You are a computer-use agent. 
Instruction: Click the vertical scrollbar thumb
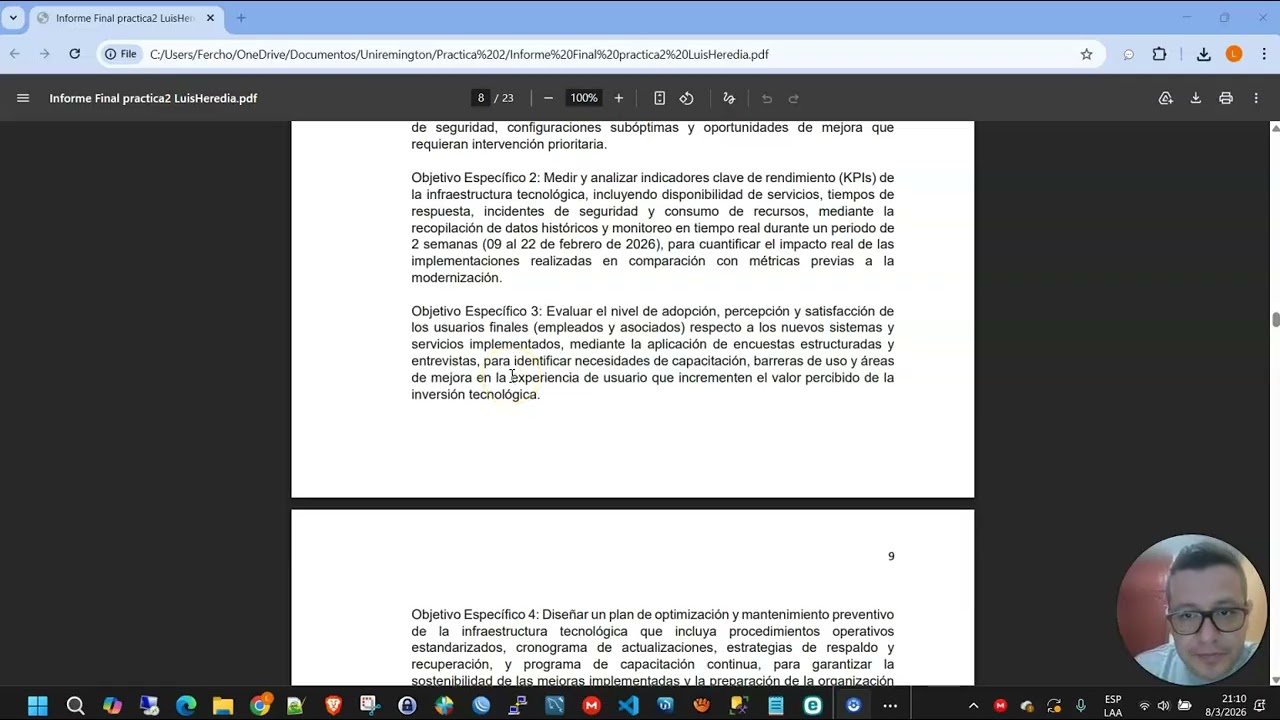tap(1275, 319)
